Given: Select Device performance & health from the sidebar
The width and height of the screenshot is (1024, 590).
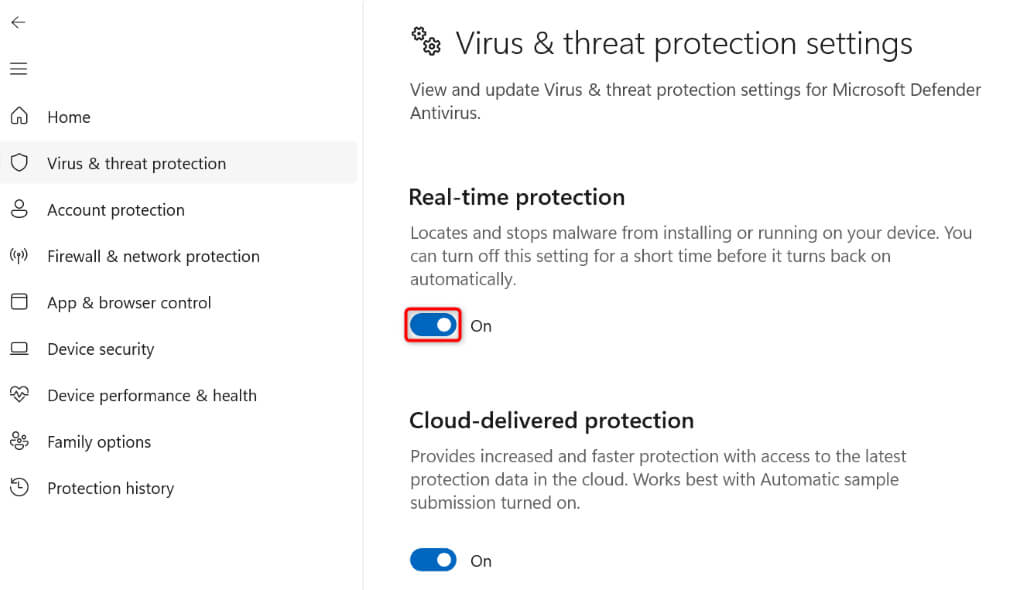Looking at the screenshot, I should click(150, 395).
